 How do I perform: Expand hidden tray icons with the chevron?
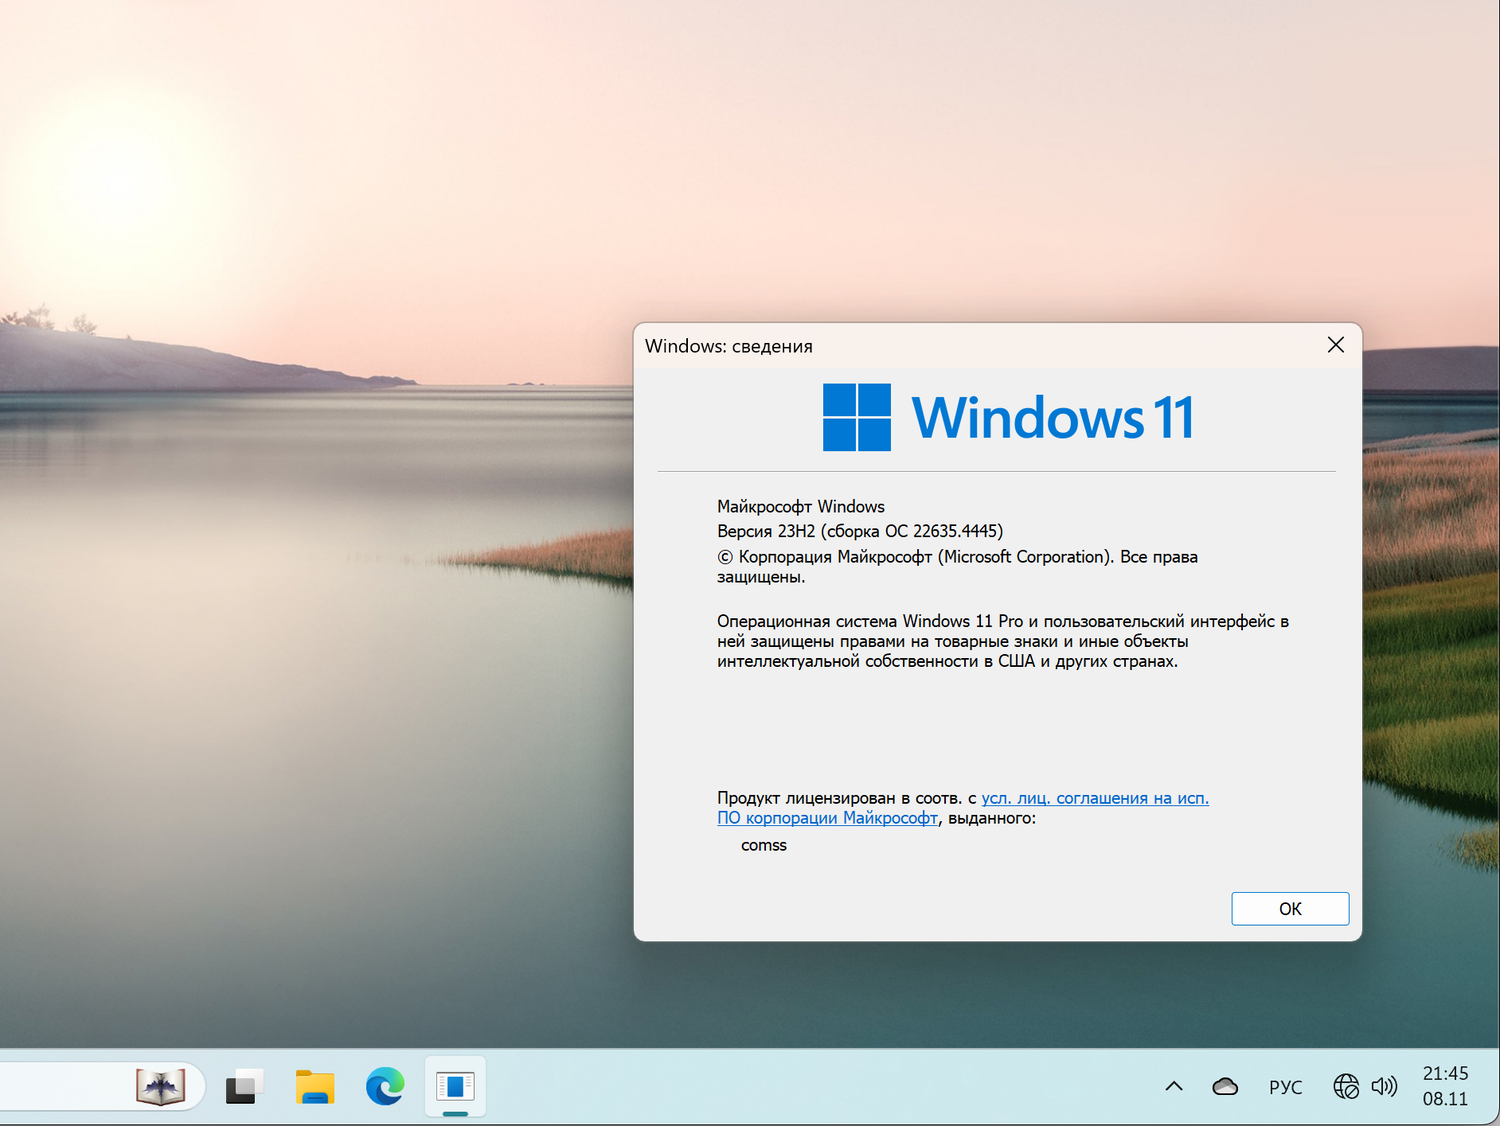(x=1173, y=1086)
